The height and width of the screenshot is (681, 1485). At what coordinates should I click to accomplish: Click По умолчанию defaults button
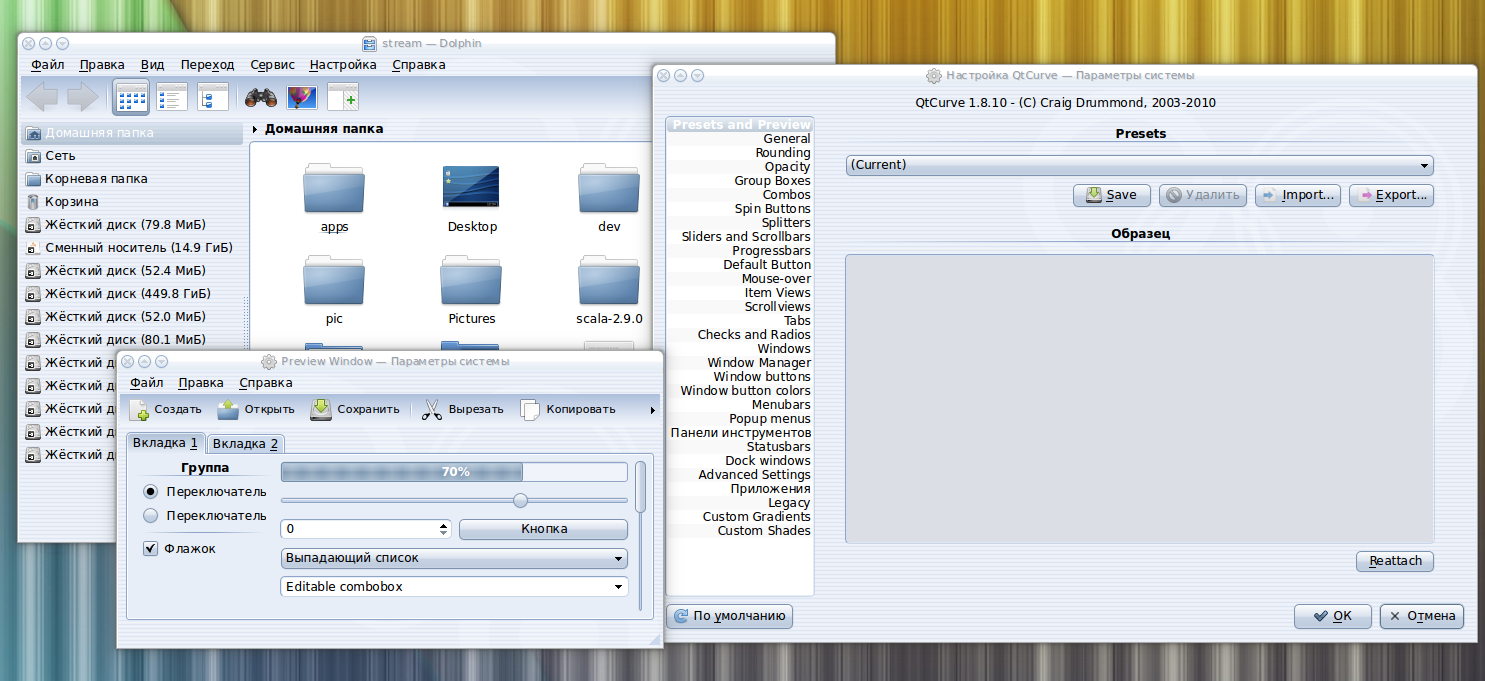click(730, 616)
